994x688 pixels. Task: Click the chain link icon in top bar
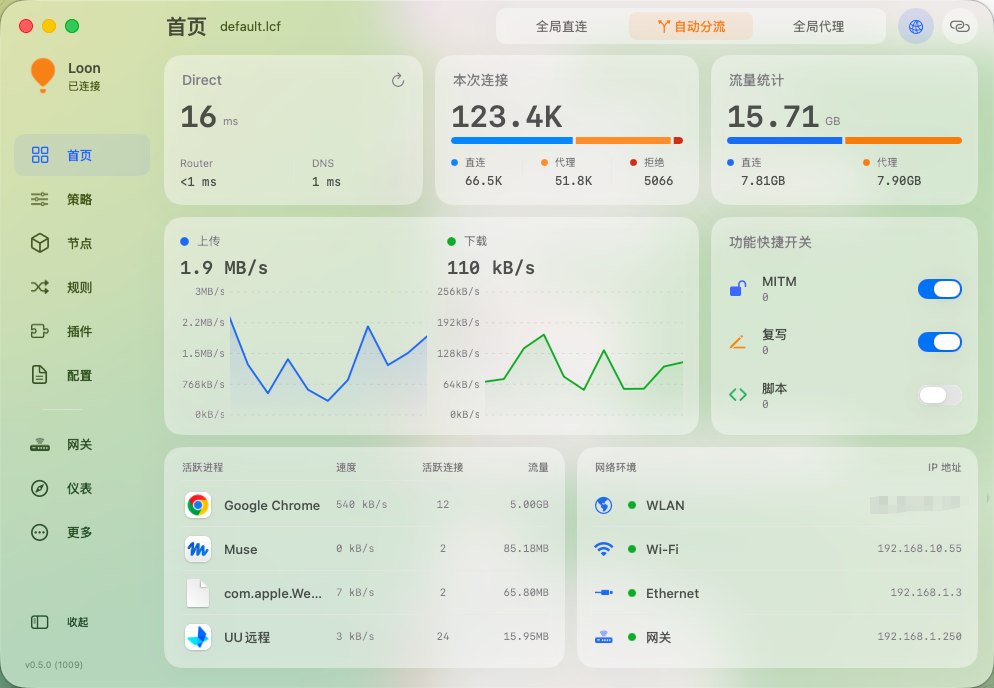point(960,27)
